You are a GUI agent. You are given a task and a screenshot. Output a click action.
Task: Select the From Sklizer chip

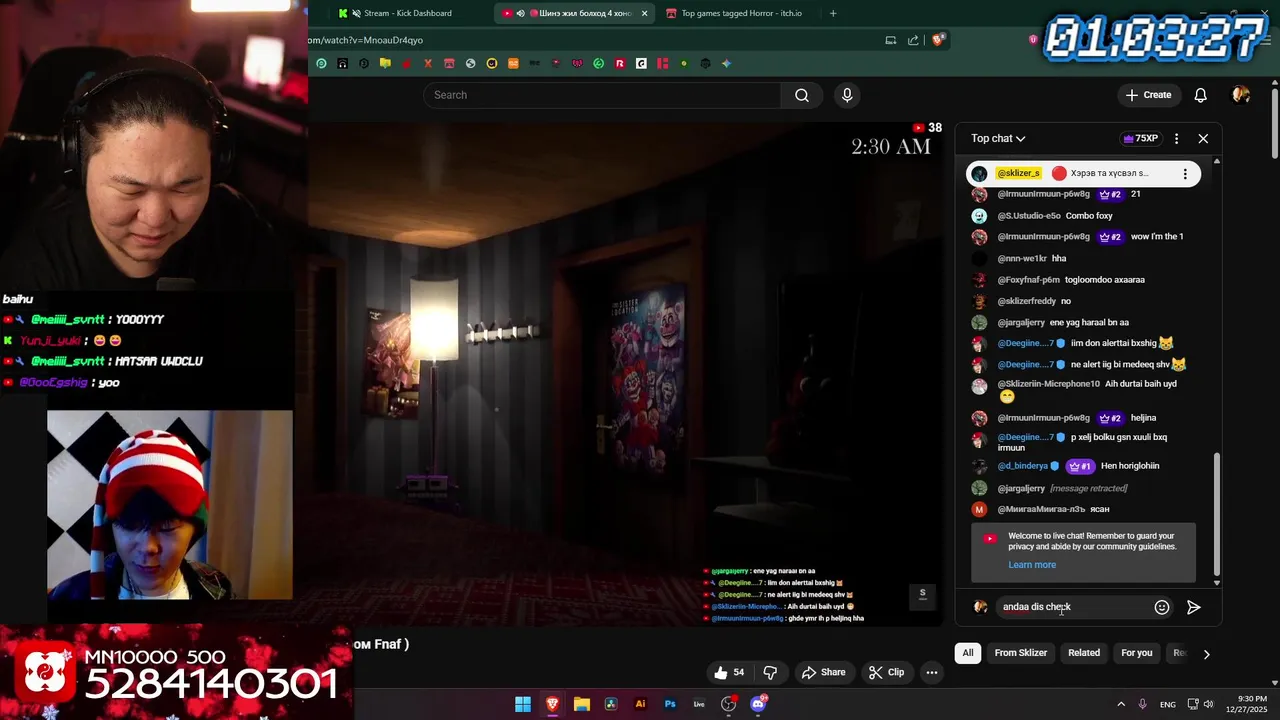pyautogui.click(x=1021, y=653)
